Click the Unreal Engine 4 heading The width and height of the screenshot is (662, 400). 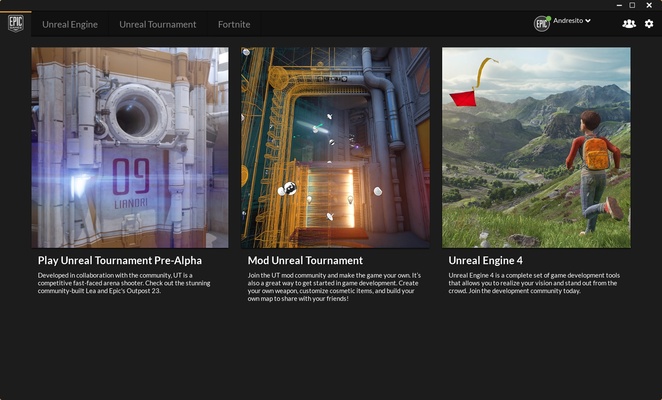pyautogui.click(x=485, y=260)
